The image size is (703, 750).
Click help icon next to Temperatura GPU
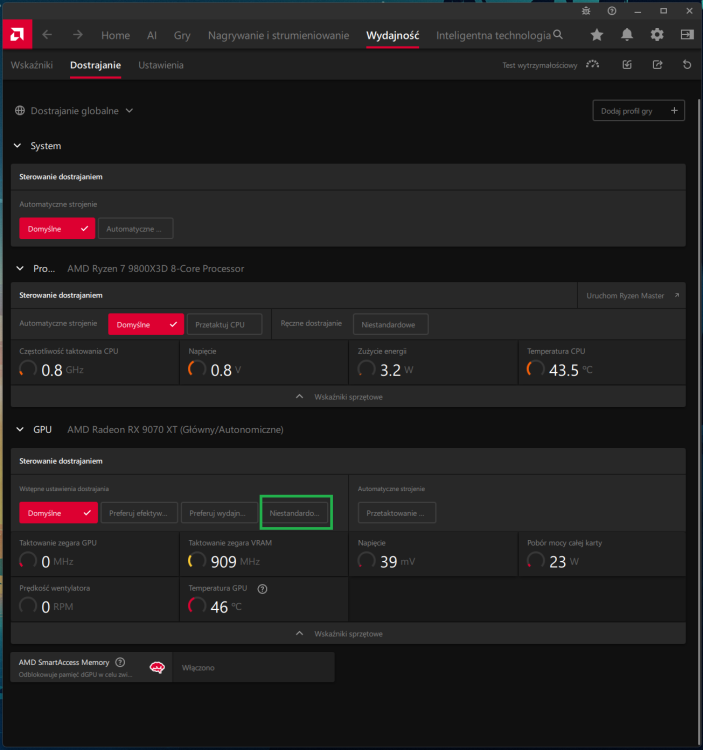pos(262,589)
